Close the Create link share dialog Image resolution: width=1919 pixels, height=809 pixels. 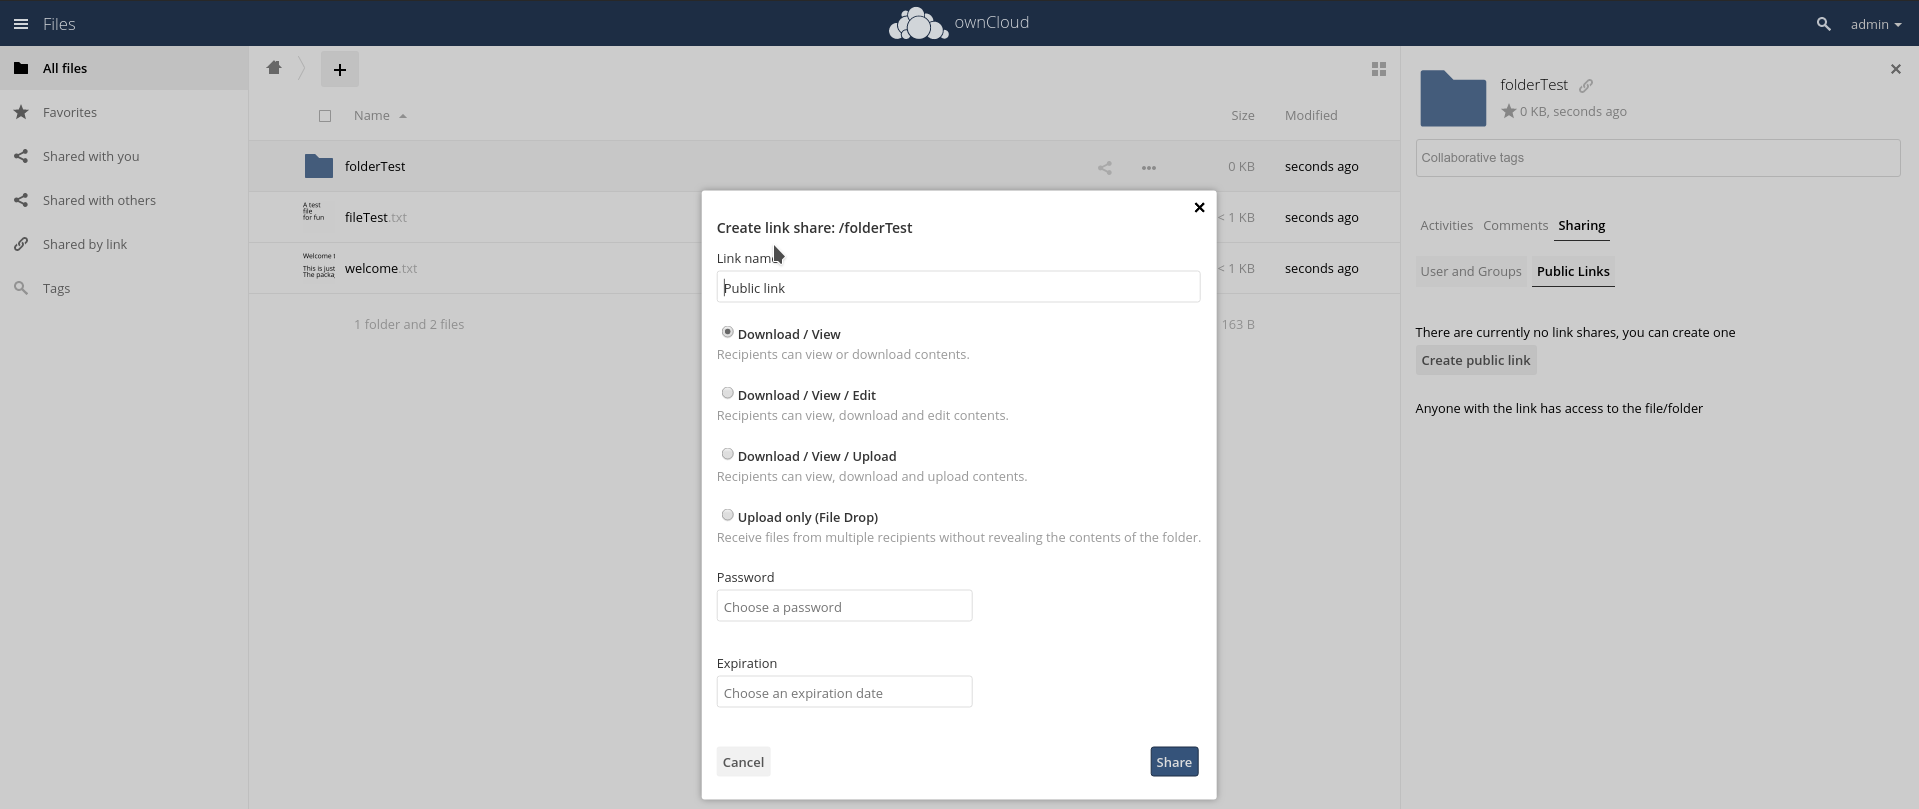[x=1199, y=208]
